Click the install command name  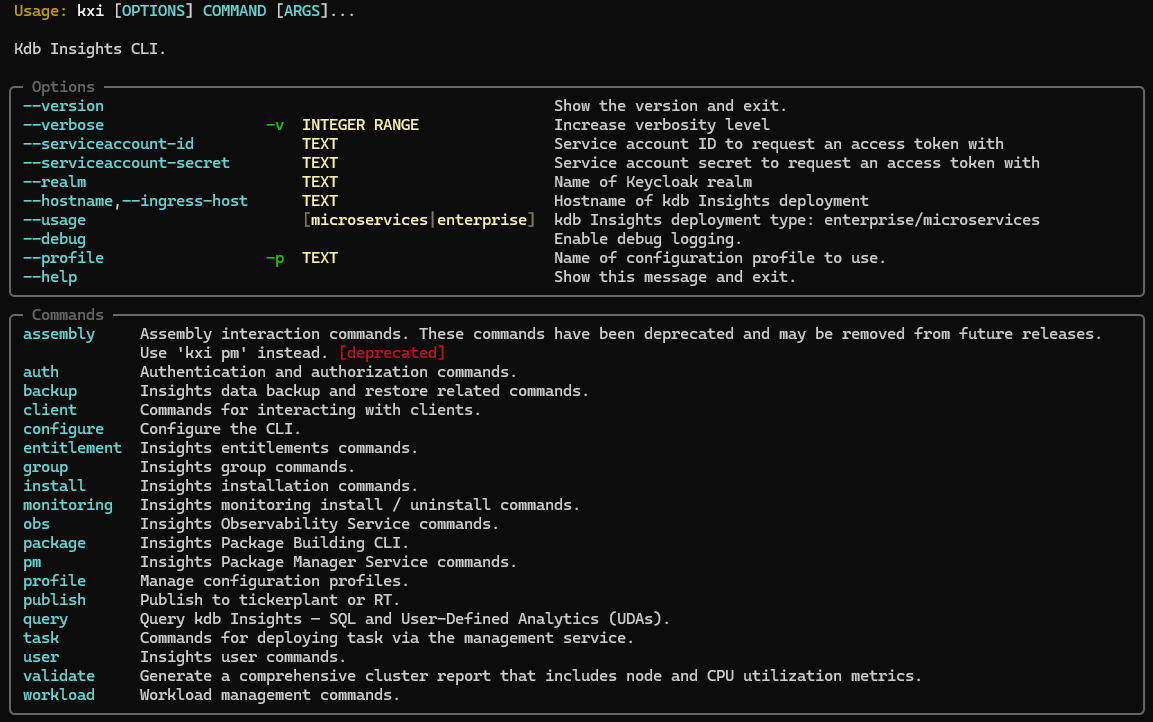[x=54, y=487]
